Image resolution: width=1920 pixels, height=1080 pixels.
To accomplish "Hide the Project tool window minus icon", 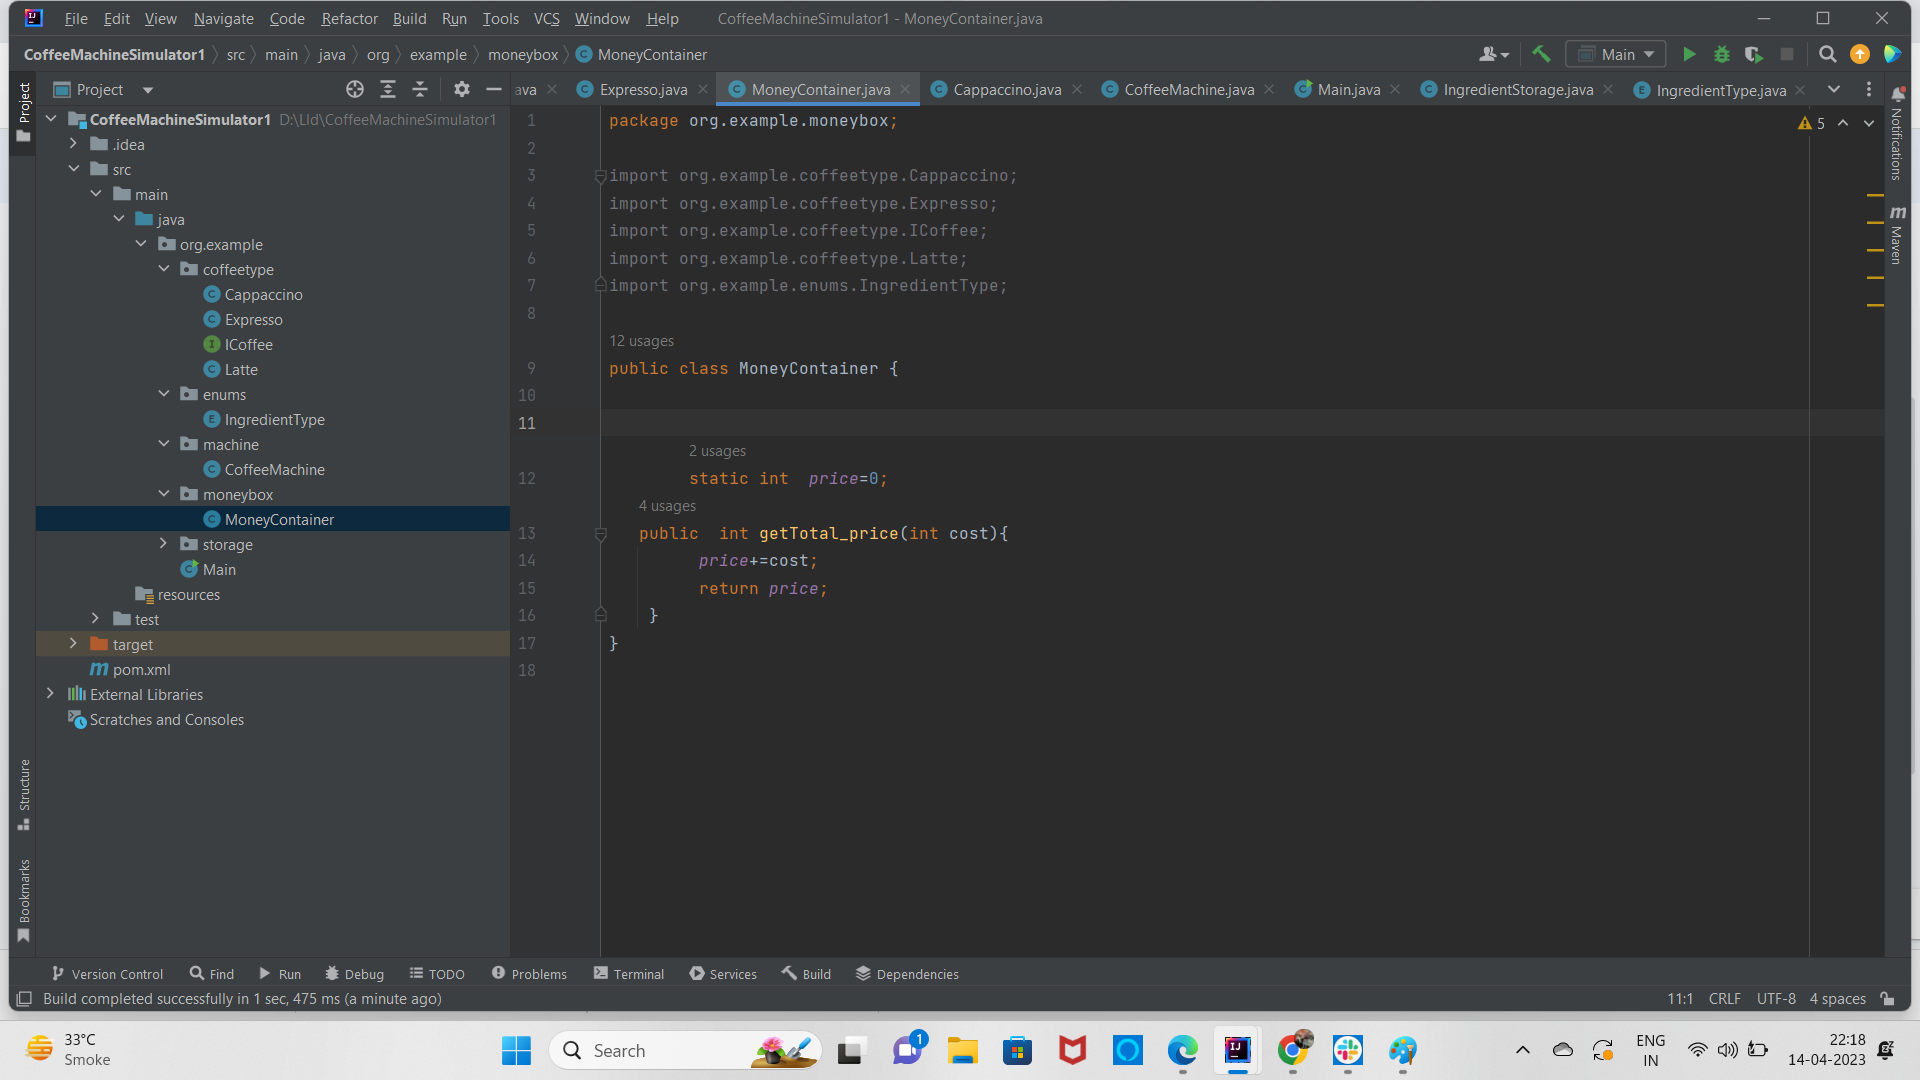I will click(493, 89).
